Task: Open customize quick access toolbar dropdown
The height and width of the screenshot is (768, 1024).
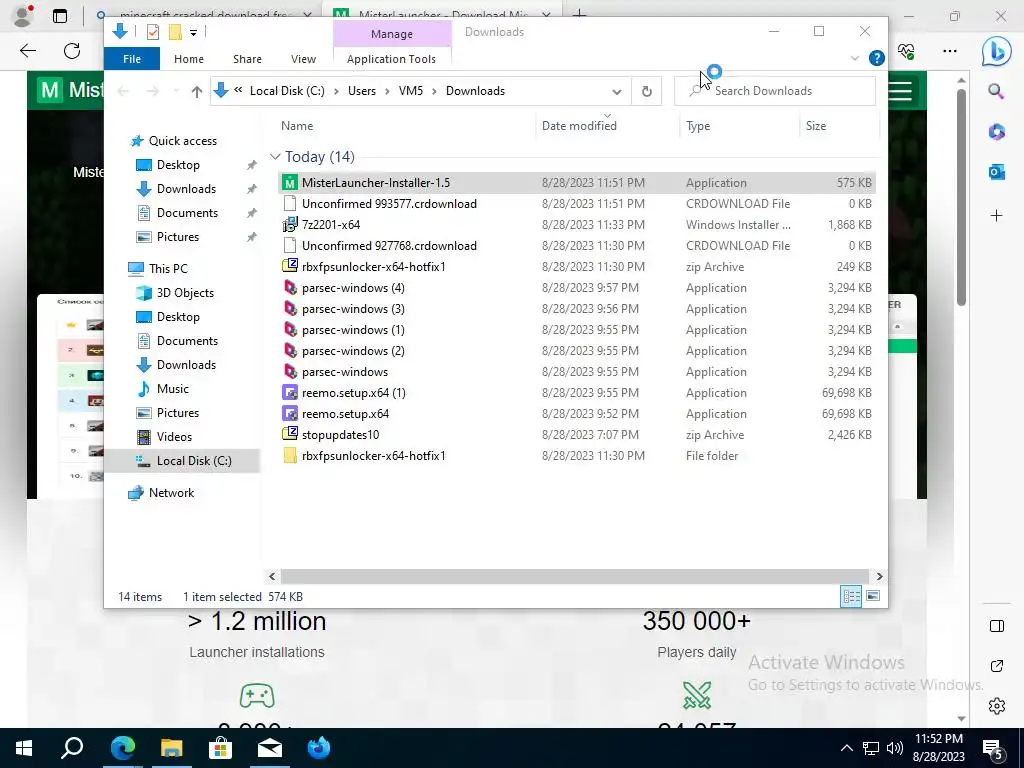Action: click(x=193, y=32)
